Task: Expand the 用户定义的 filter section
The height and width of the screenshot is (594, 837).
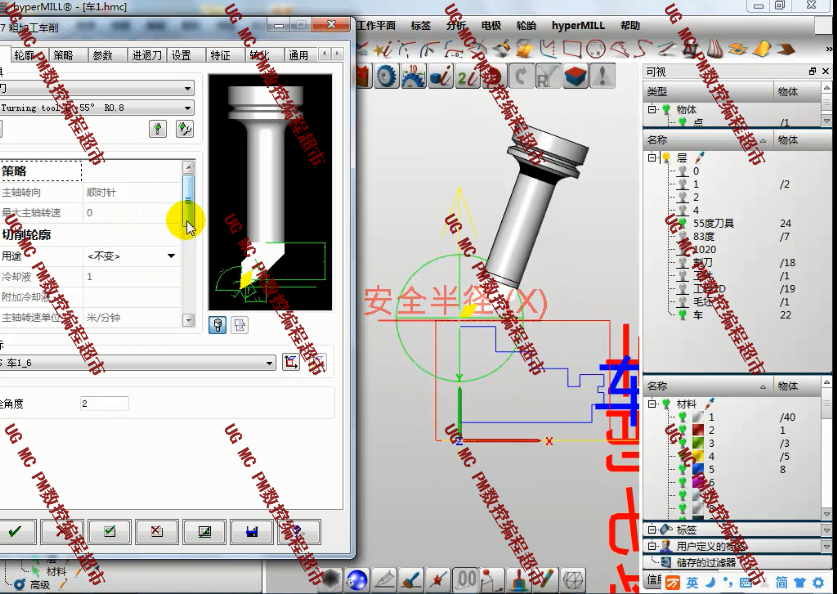Action: click(652, 546)
